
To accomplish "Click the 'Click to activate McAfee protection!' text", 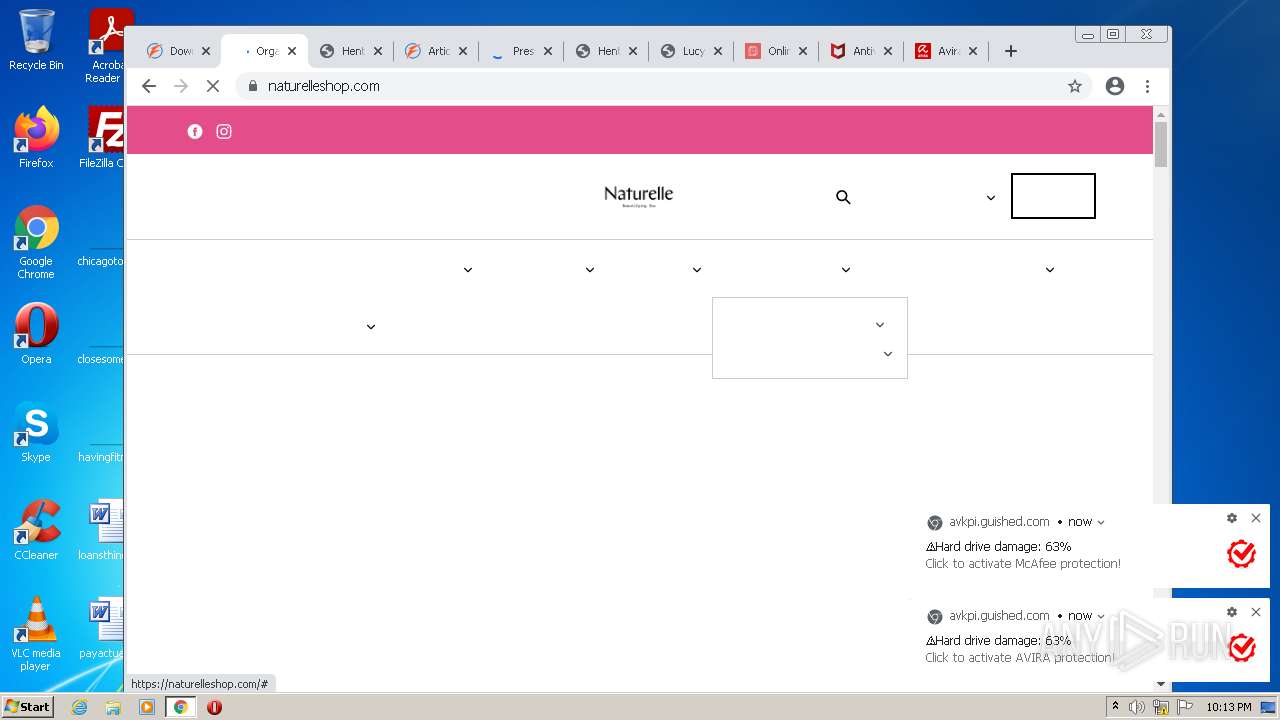I will tap(1023, 564).
